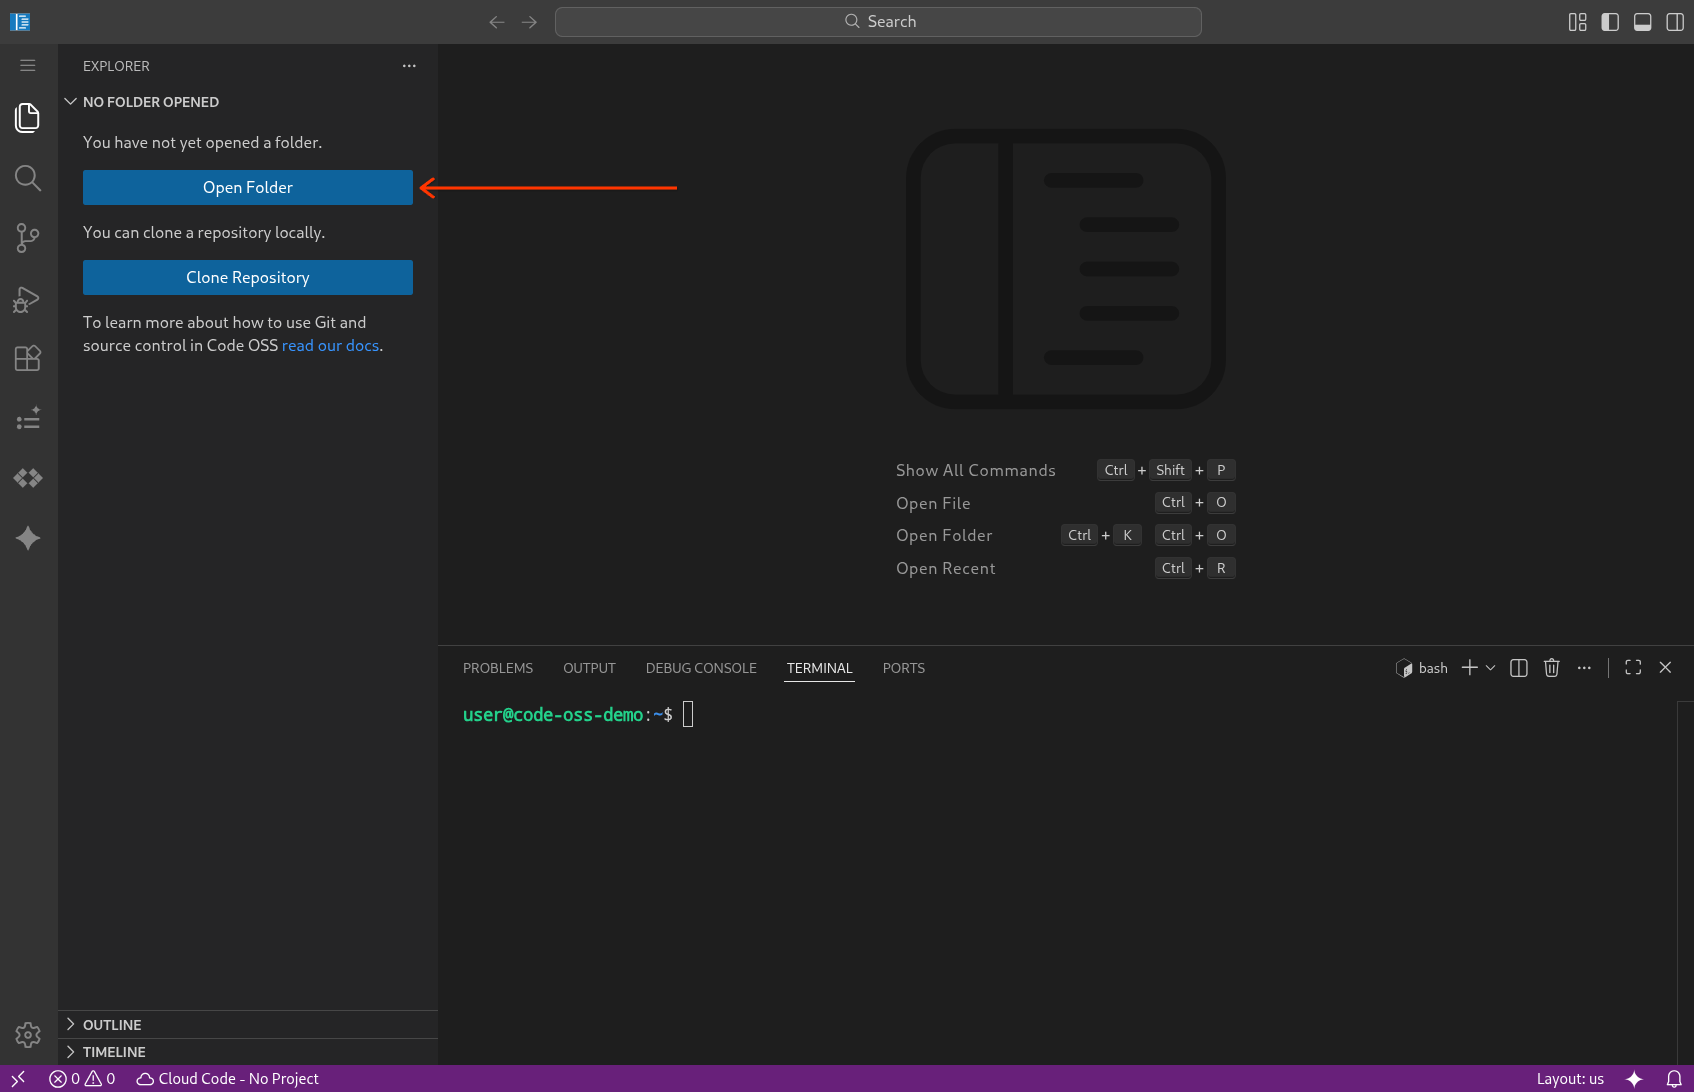Open Gemini Code Assist from the activity bar
Screen dimensions: 1694x1092
click(x=27, y=538)
